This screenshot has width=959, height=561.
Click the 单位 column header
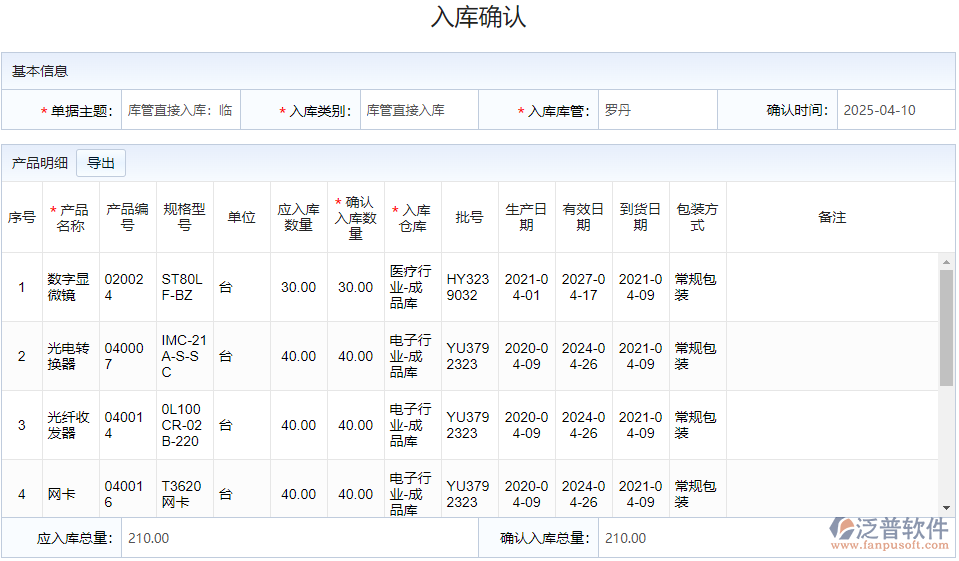click(242, 217)
